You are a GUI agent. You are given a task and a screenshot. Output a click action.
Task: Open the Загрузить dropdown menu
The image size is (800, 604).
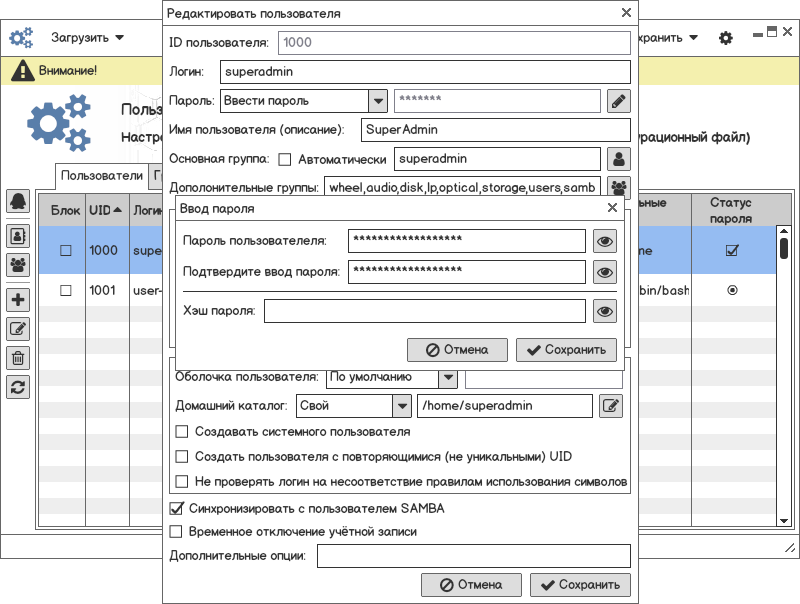87,38
